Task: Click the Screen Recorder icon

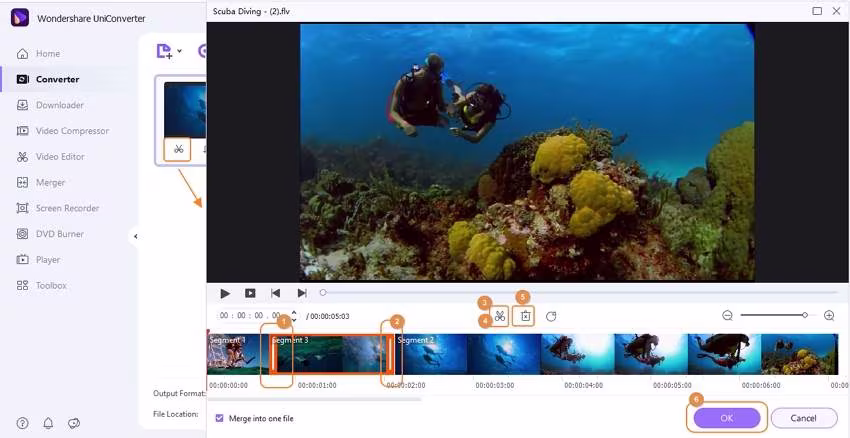Action: pos(22,208)
